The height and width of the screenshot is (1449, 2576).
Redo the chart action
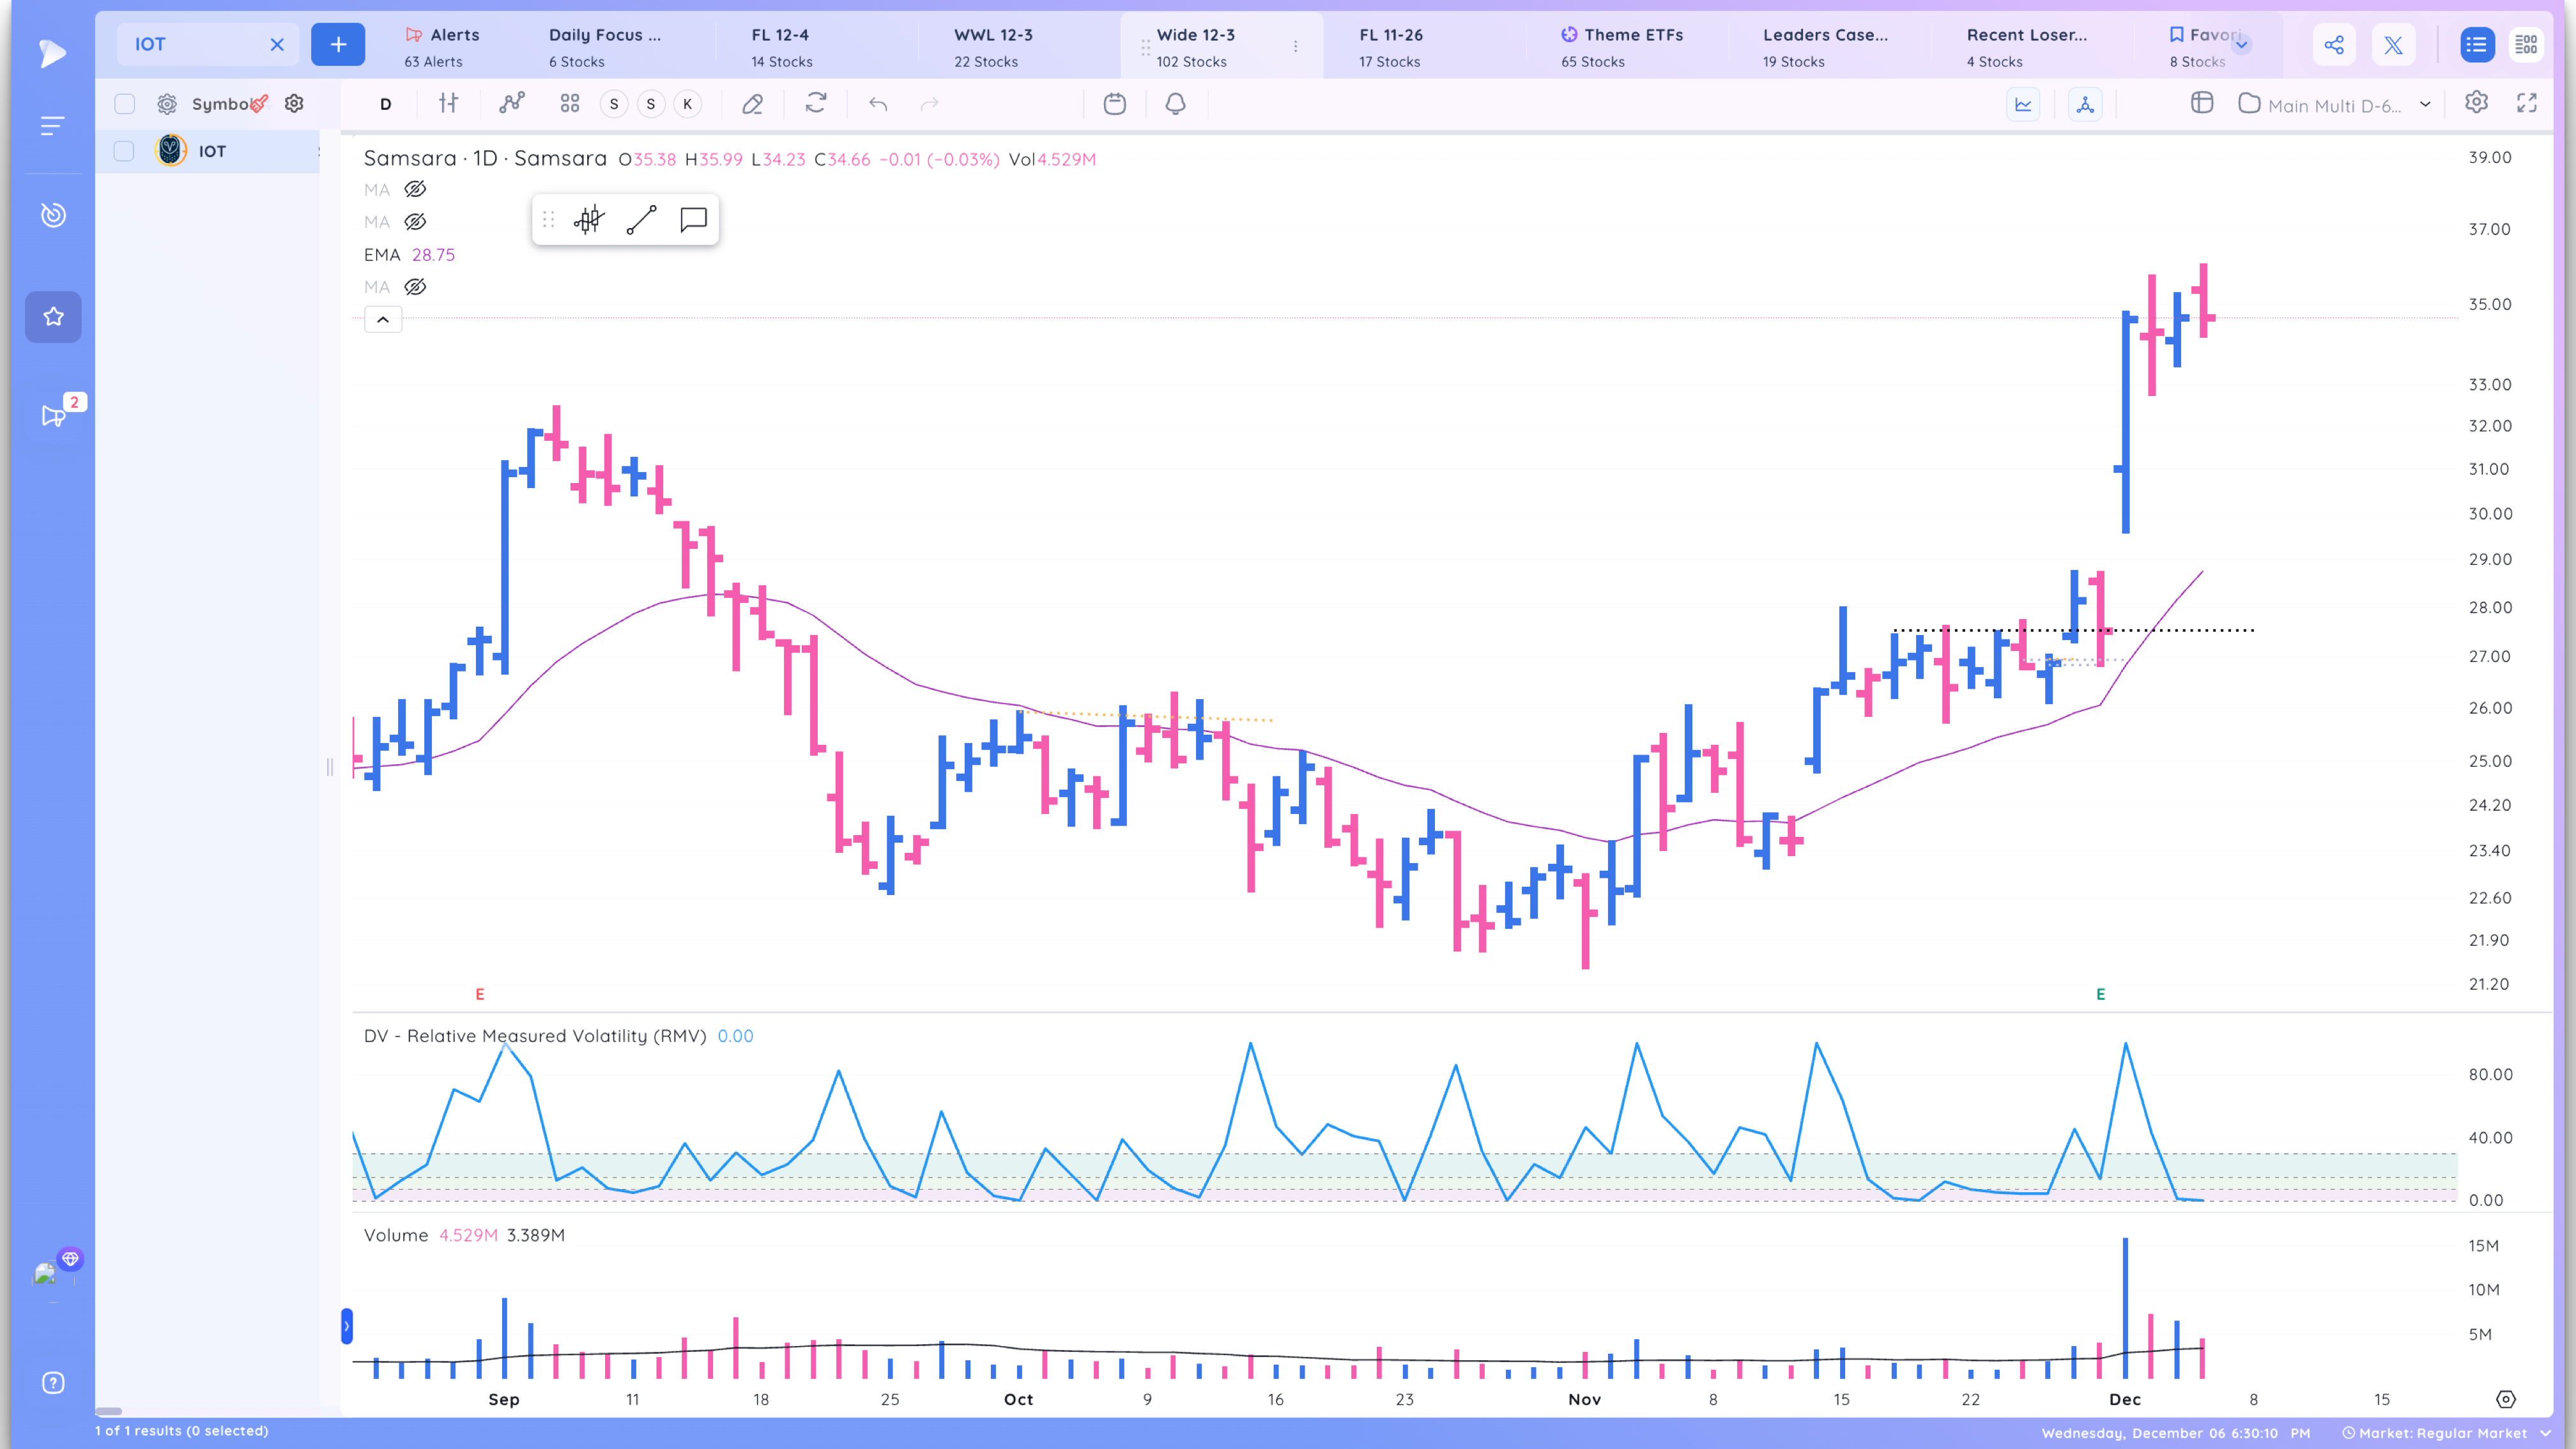pos(930,104)
